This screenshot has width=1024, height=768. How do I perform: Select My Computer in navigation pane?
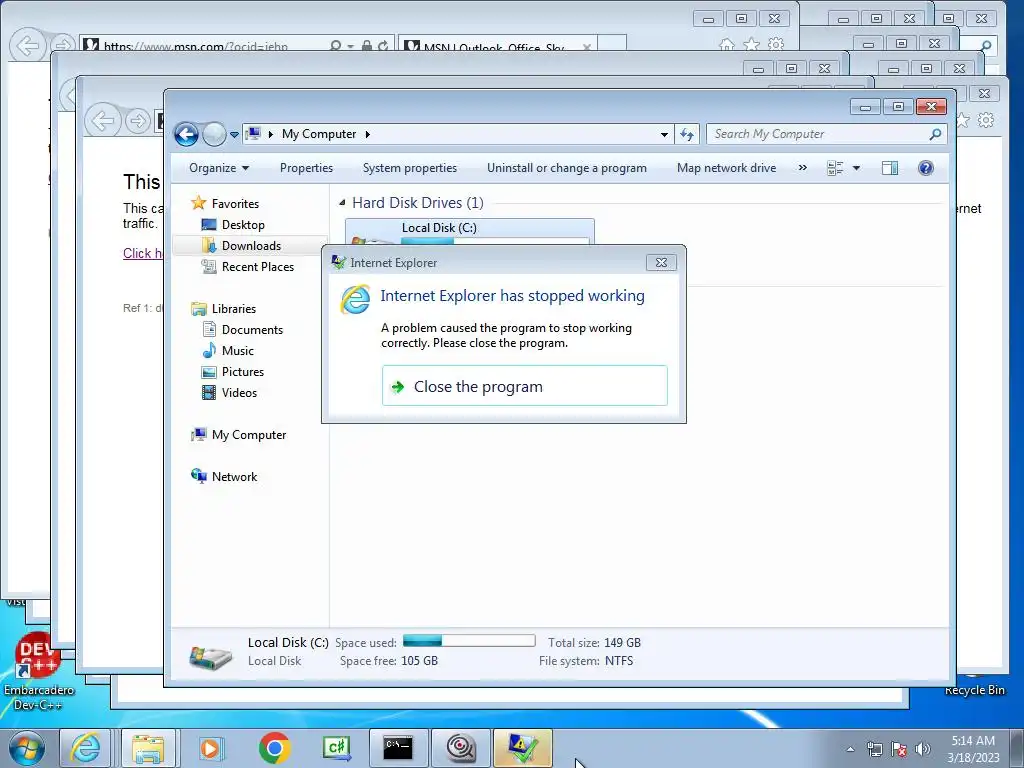tap(248, 435)
